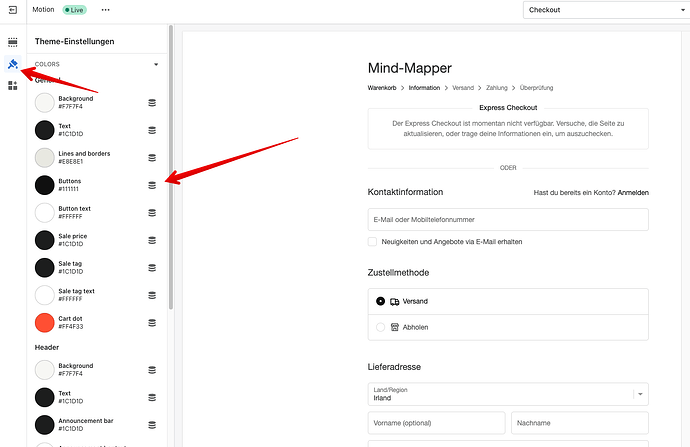Click the Vorname (optional) field
Screen dimensions: 690x447
(x=437, y=423)
